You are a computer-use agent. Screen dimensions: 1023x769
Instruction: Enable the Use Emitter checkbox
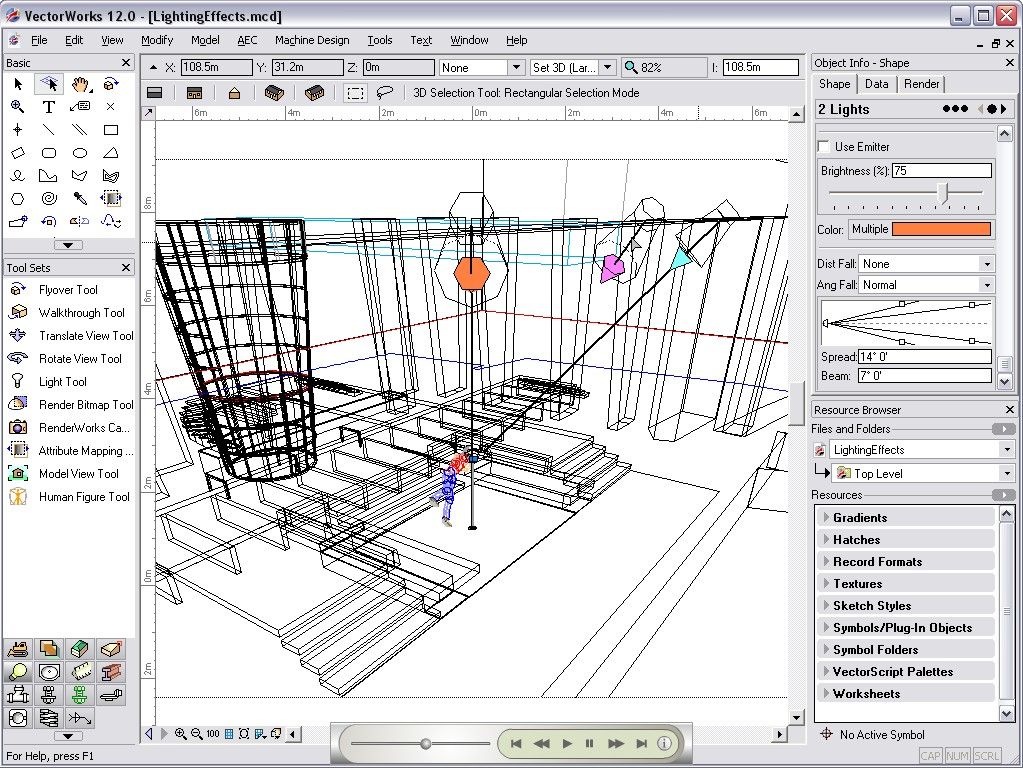point(825,147)
